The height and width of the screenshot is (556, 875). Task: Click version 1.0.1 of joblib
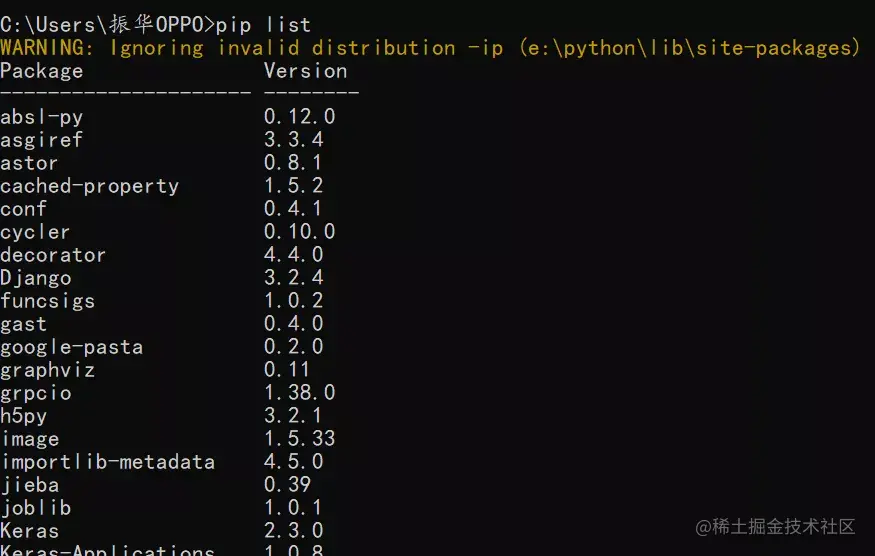point(294,507)
